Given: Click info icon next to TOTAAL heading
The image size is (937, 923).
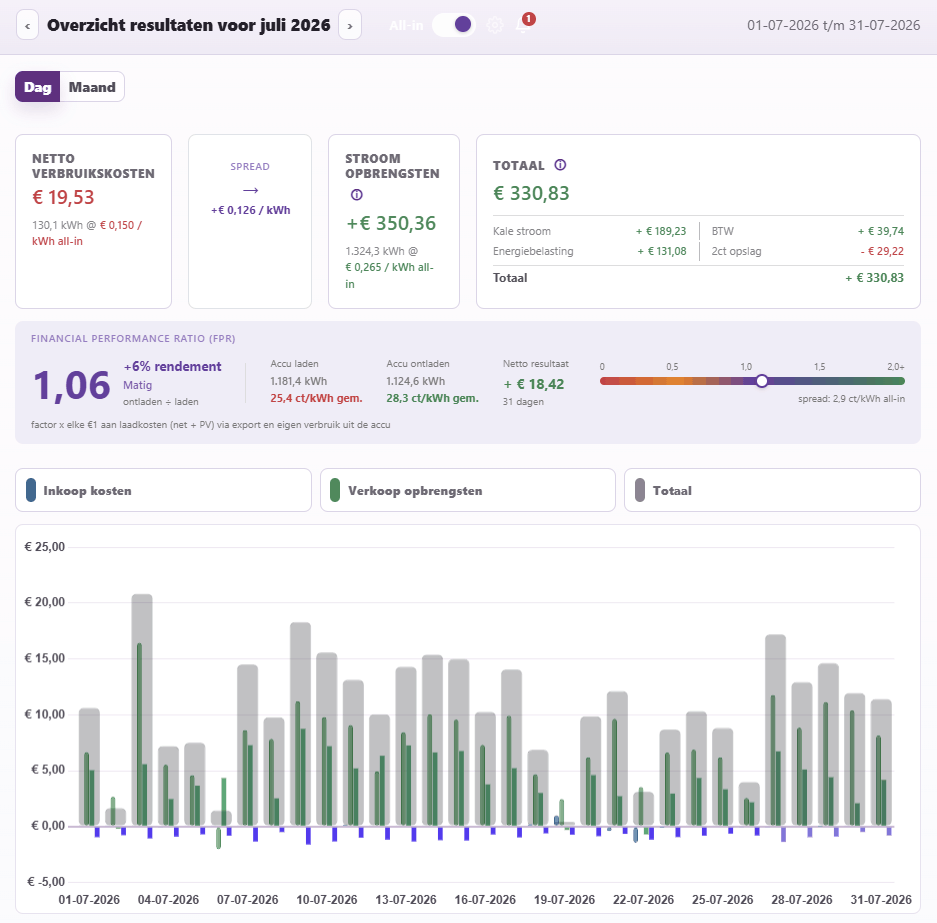Looking at the screenshot, I should [x=560, y=165].
